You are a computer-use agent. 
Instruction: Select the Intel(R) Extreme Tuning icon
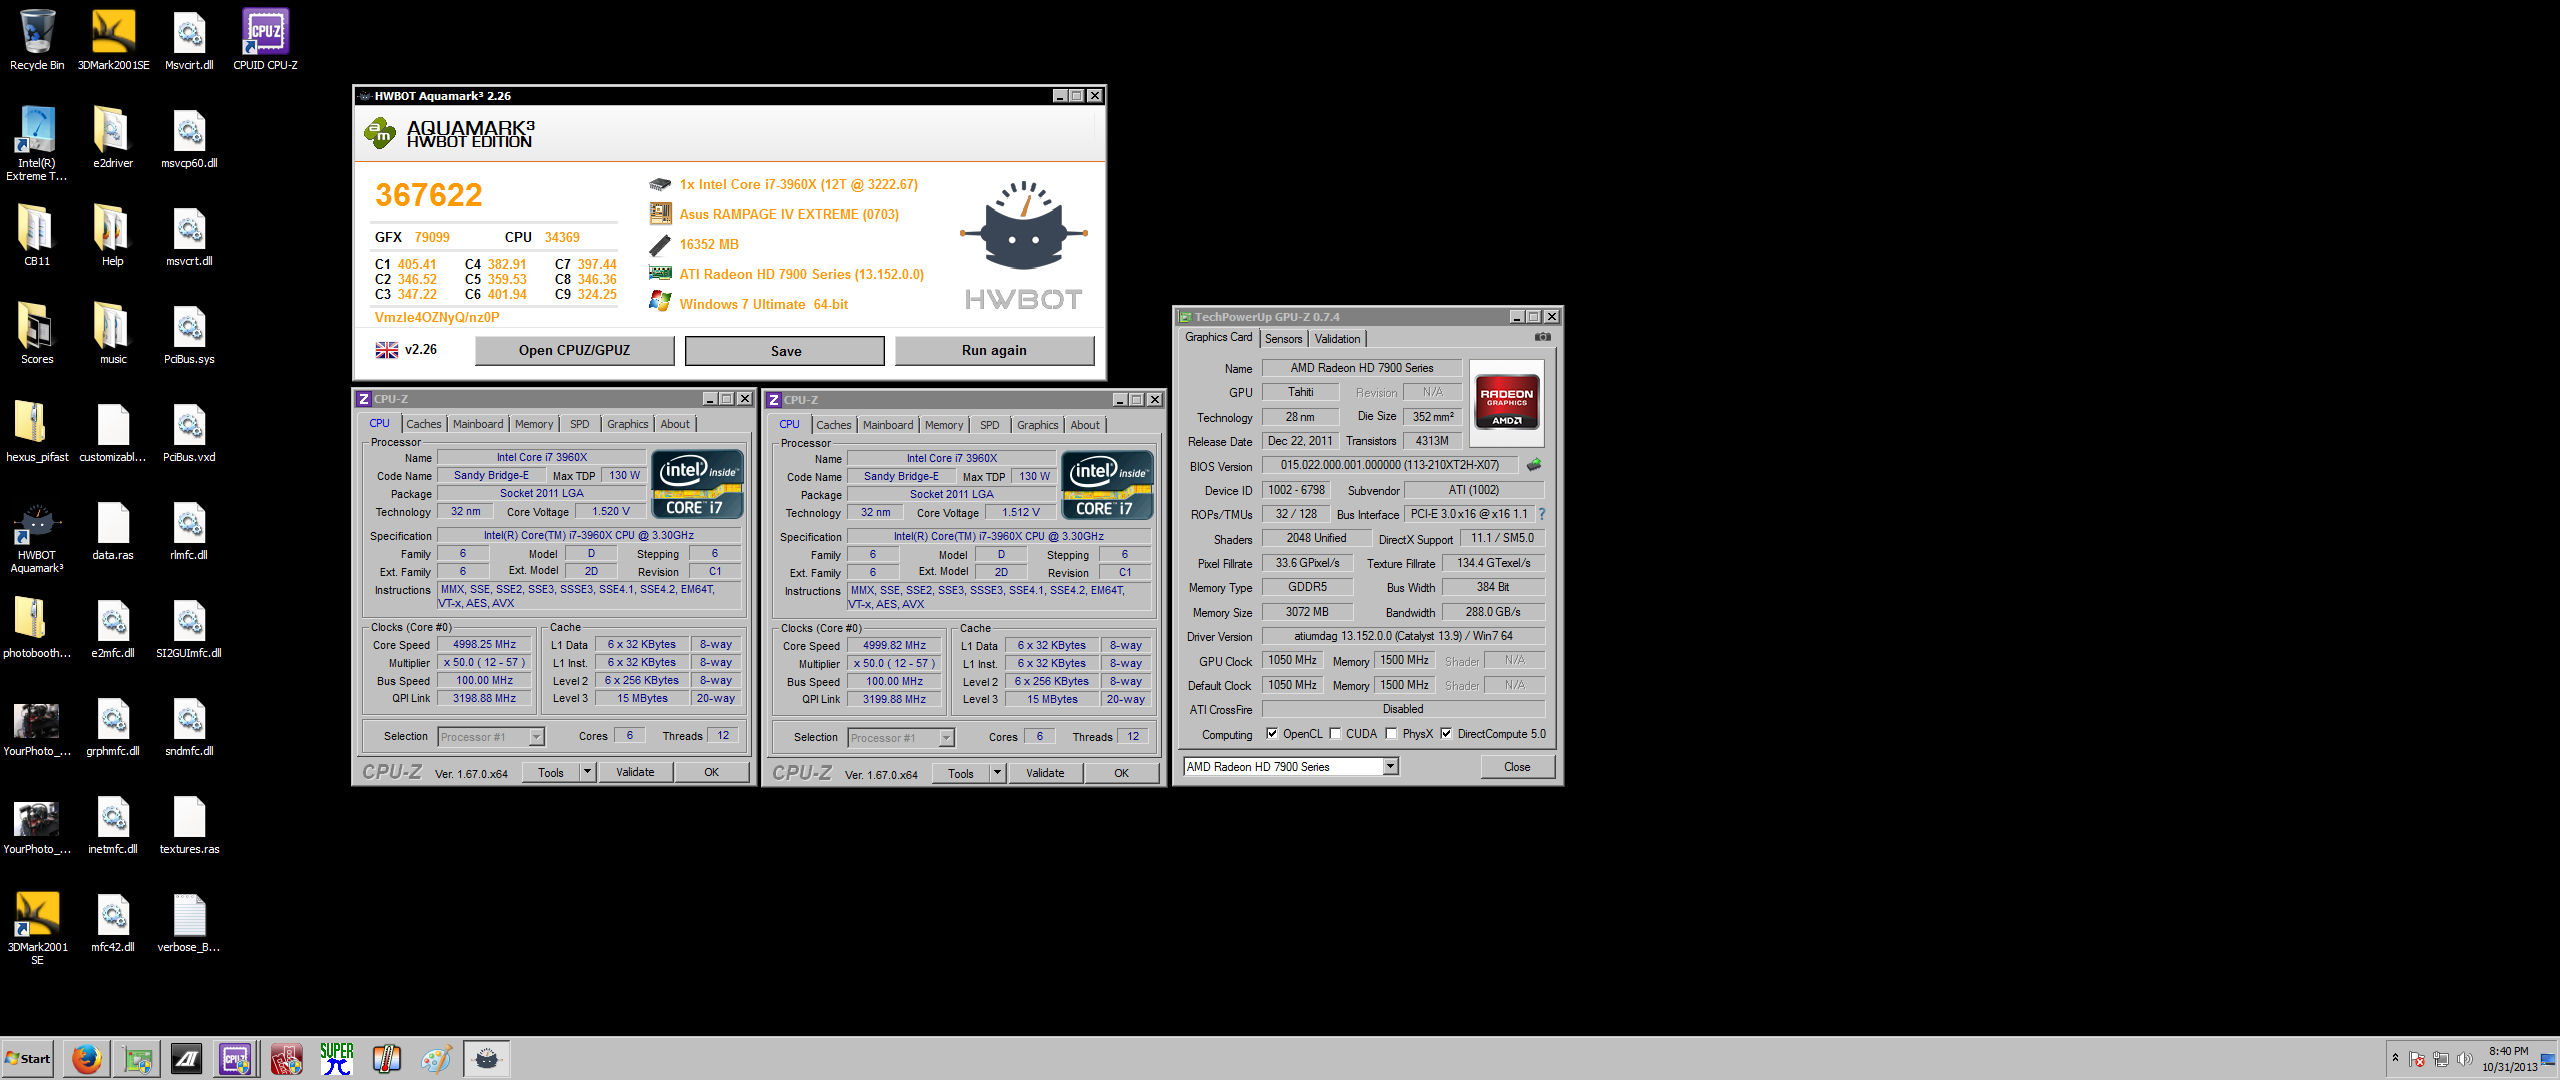coord(37,143)
